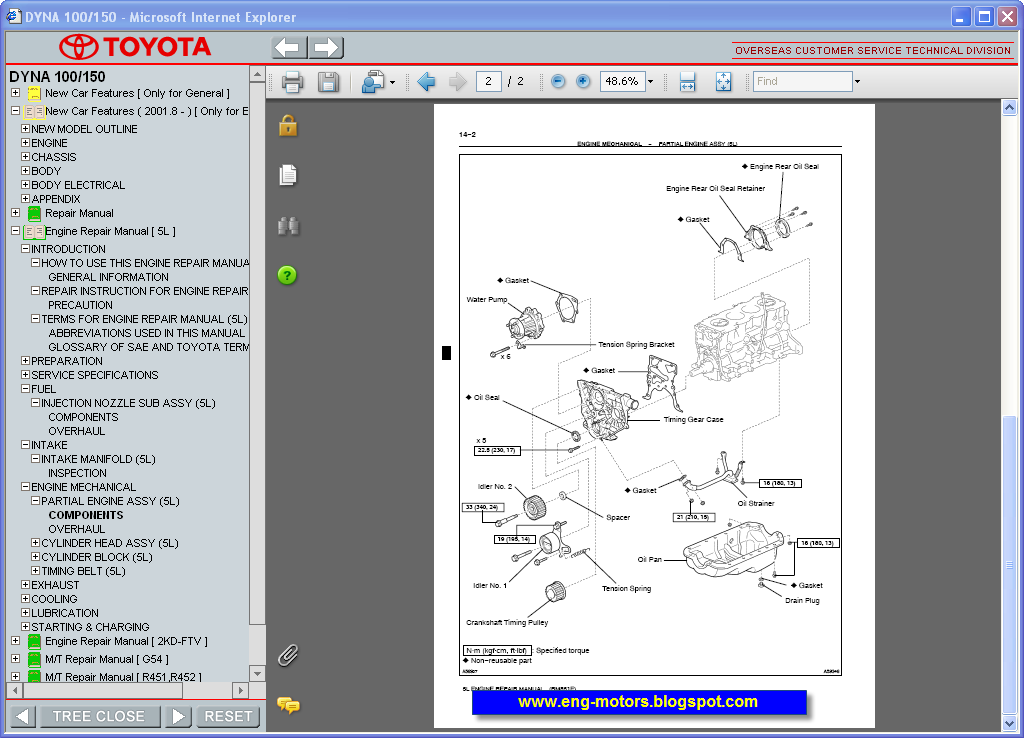1024x738 pixels.
Task: Open GENERAL INFORMATION tree entry
Action: tap(108, 278)
